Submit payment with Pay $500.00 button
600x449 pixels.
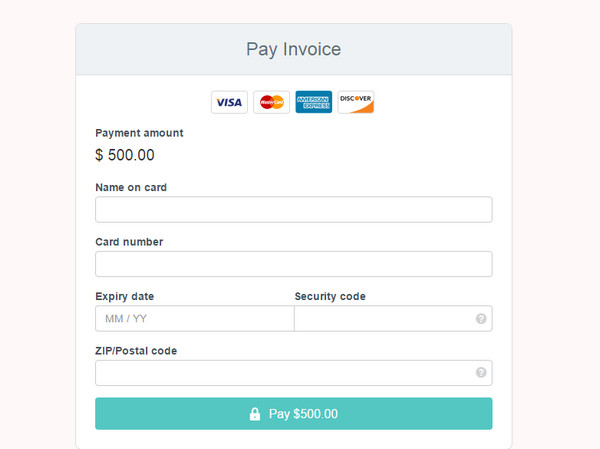pos(293,414)
